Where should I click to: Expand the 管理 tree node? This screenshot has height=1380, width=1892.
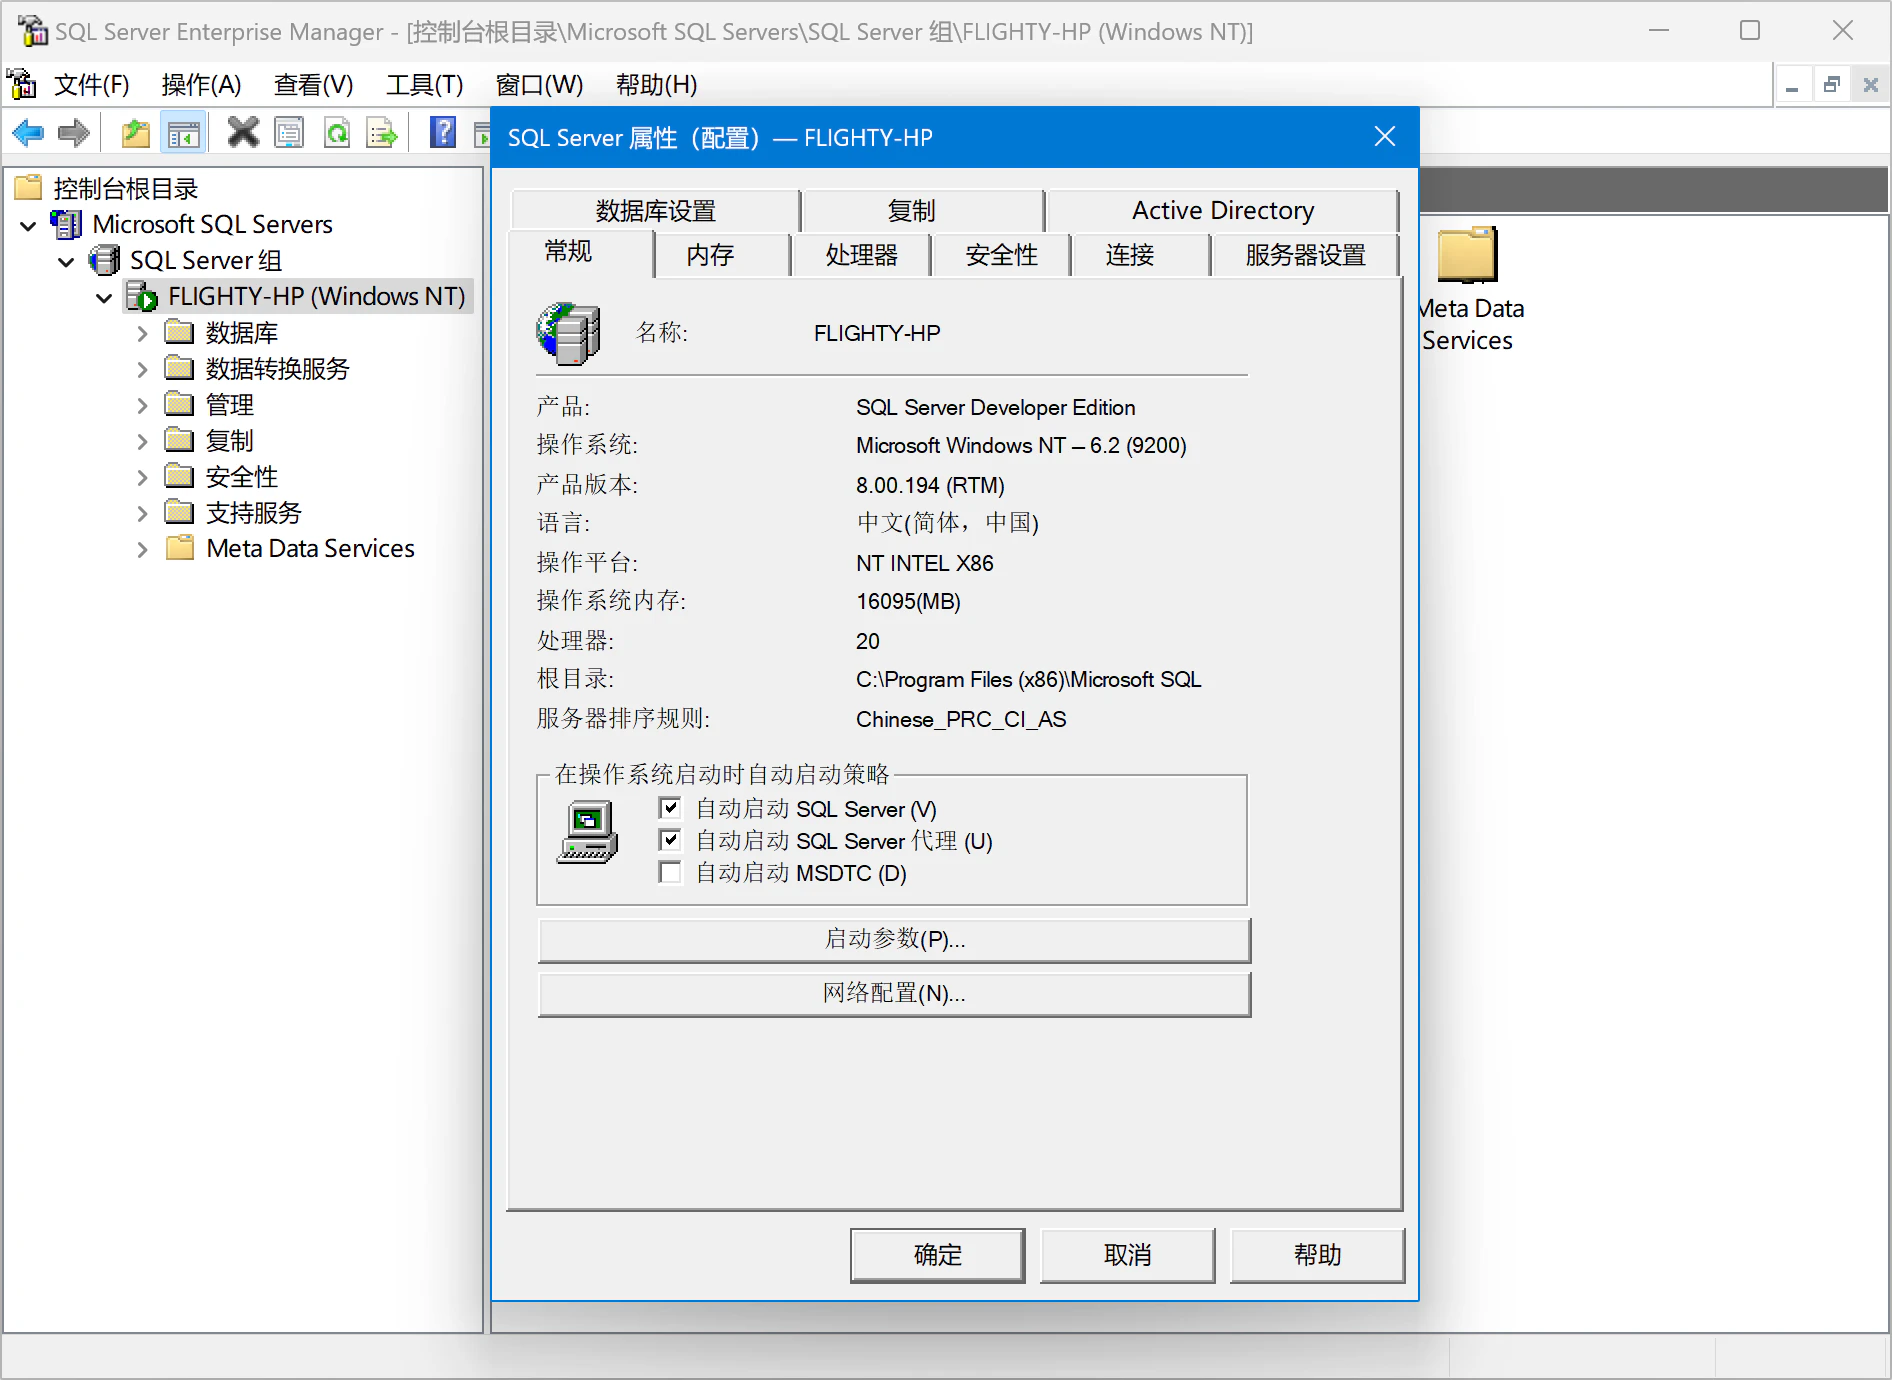[x=142, y=405]
